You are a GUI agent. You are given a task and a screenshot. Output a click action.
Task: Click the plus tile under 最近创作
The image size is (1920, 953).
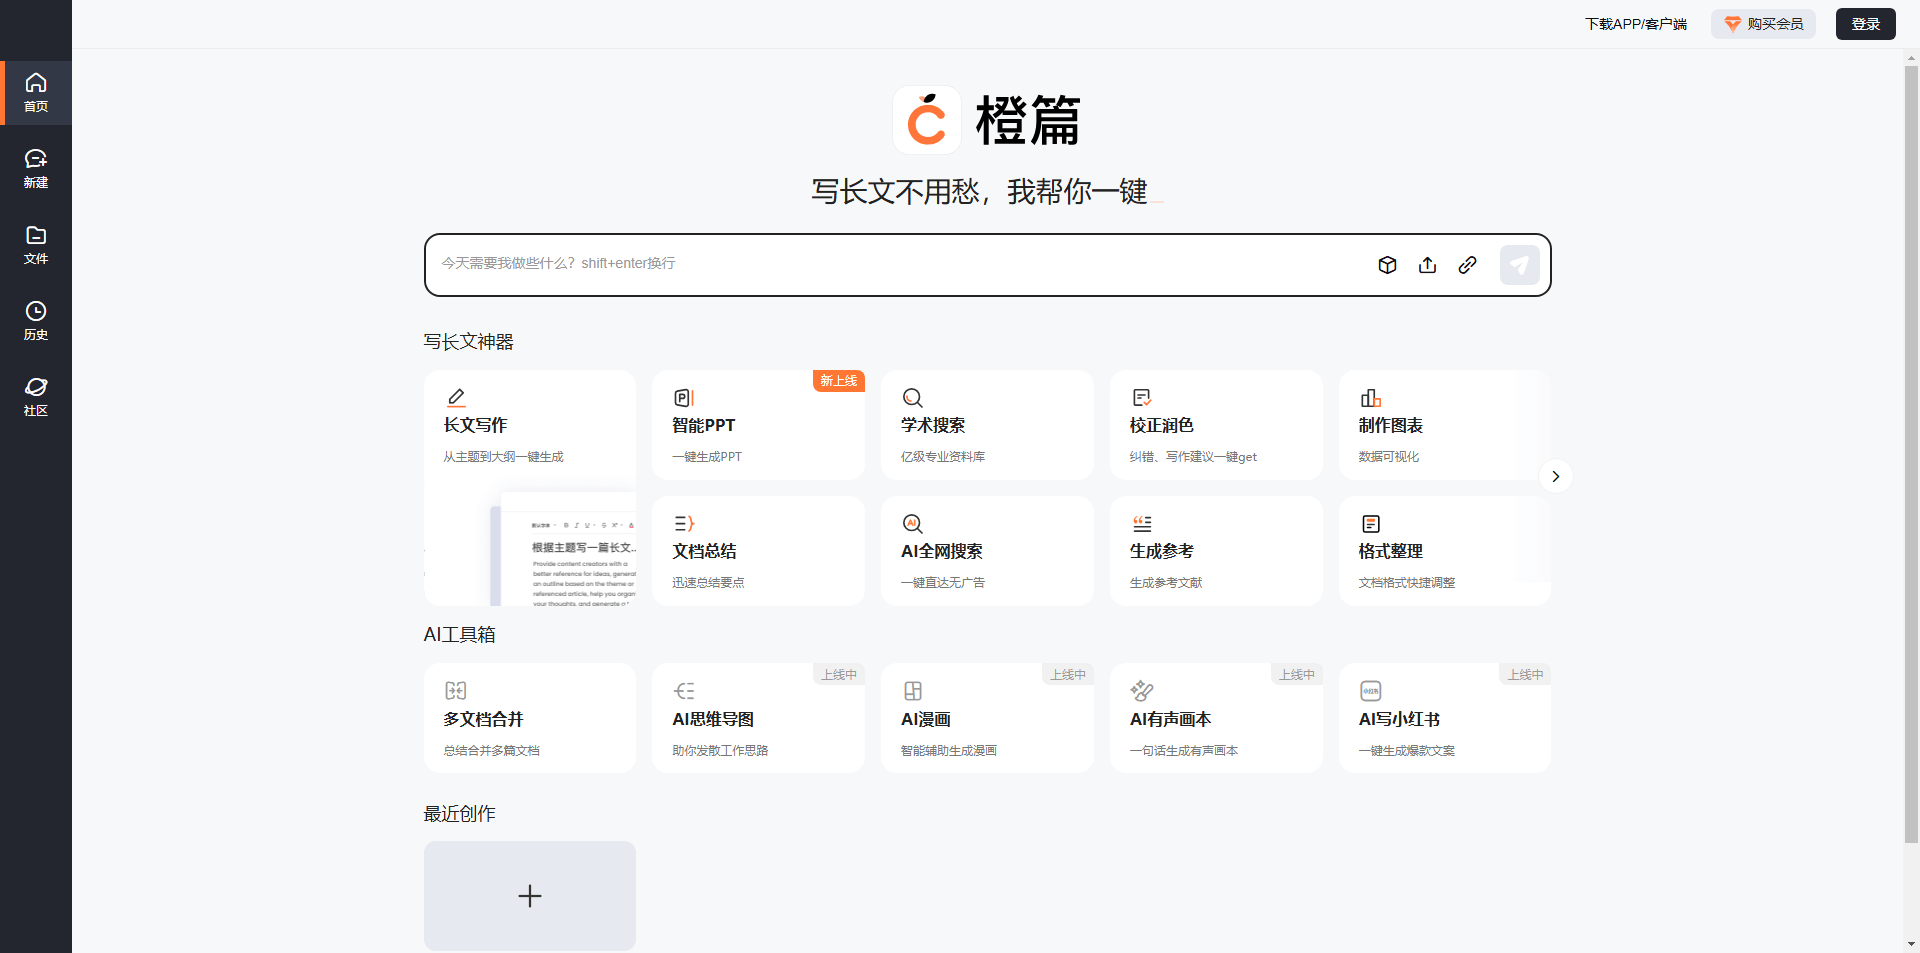point(530,896)
